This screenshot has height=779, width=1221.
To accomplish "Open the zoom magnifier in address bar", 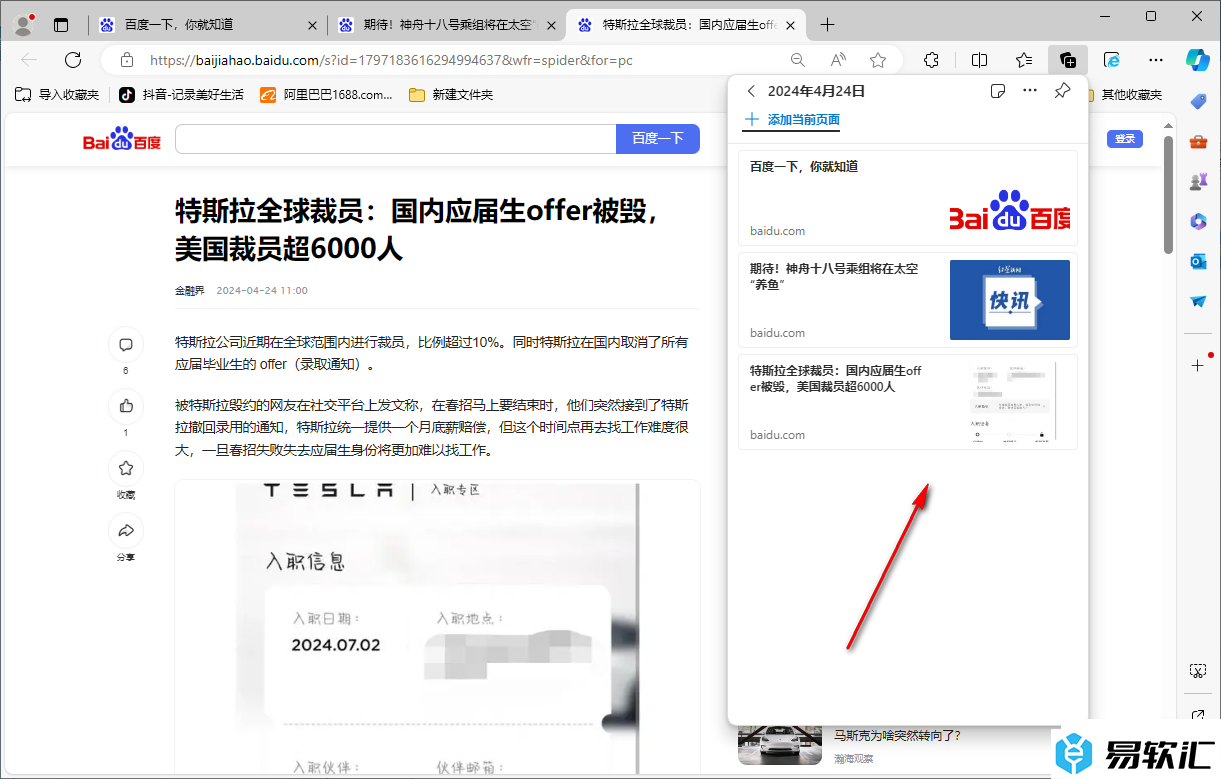I will [x=797, y=60].
